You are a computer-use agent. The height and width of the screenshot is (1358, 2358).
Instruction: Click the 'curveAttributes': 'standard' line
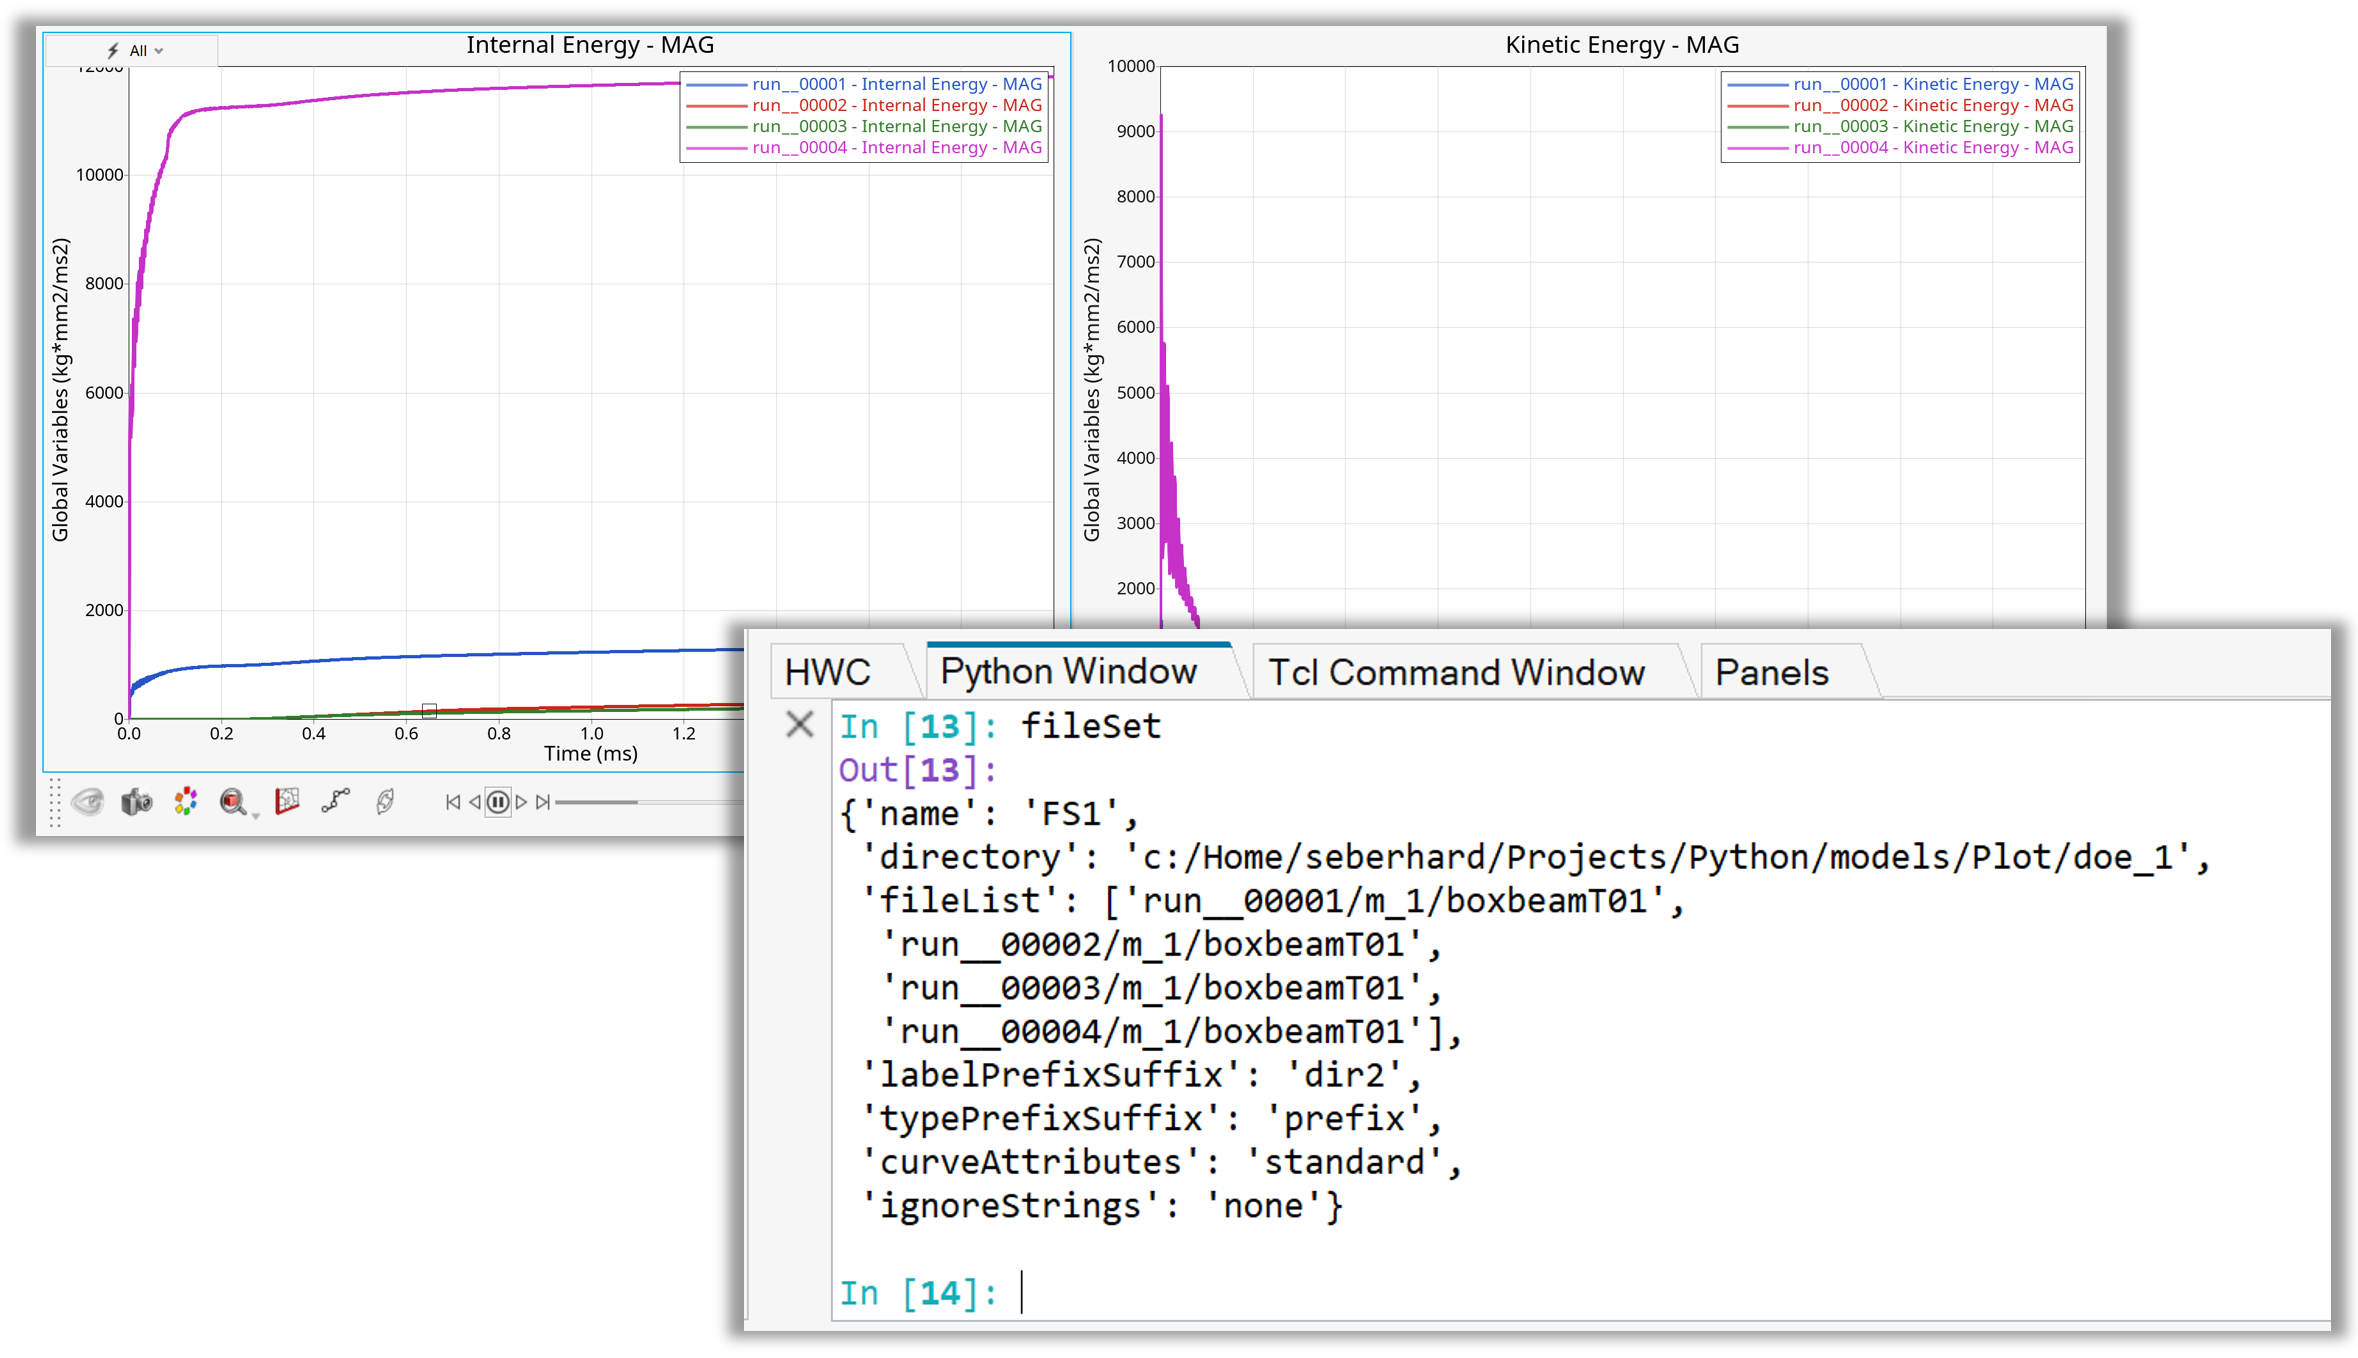(x=1160, y=1162)
